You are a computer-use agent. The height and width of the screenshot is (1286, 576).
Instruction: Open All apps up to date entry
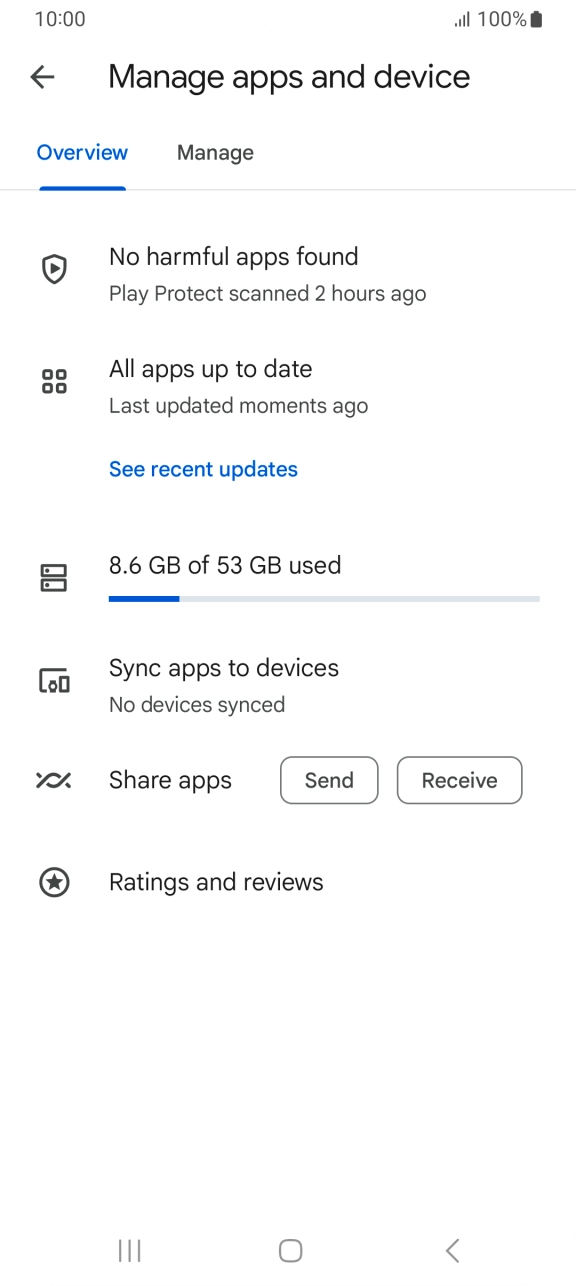point(288,386)
